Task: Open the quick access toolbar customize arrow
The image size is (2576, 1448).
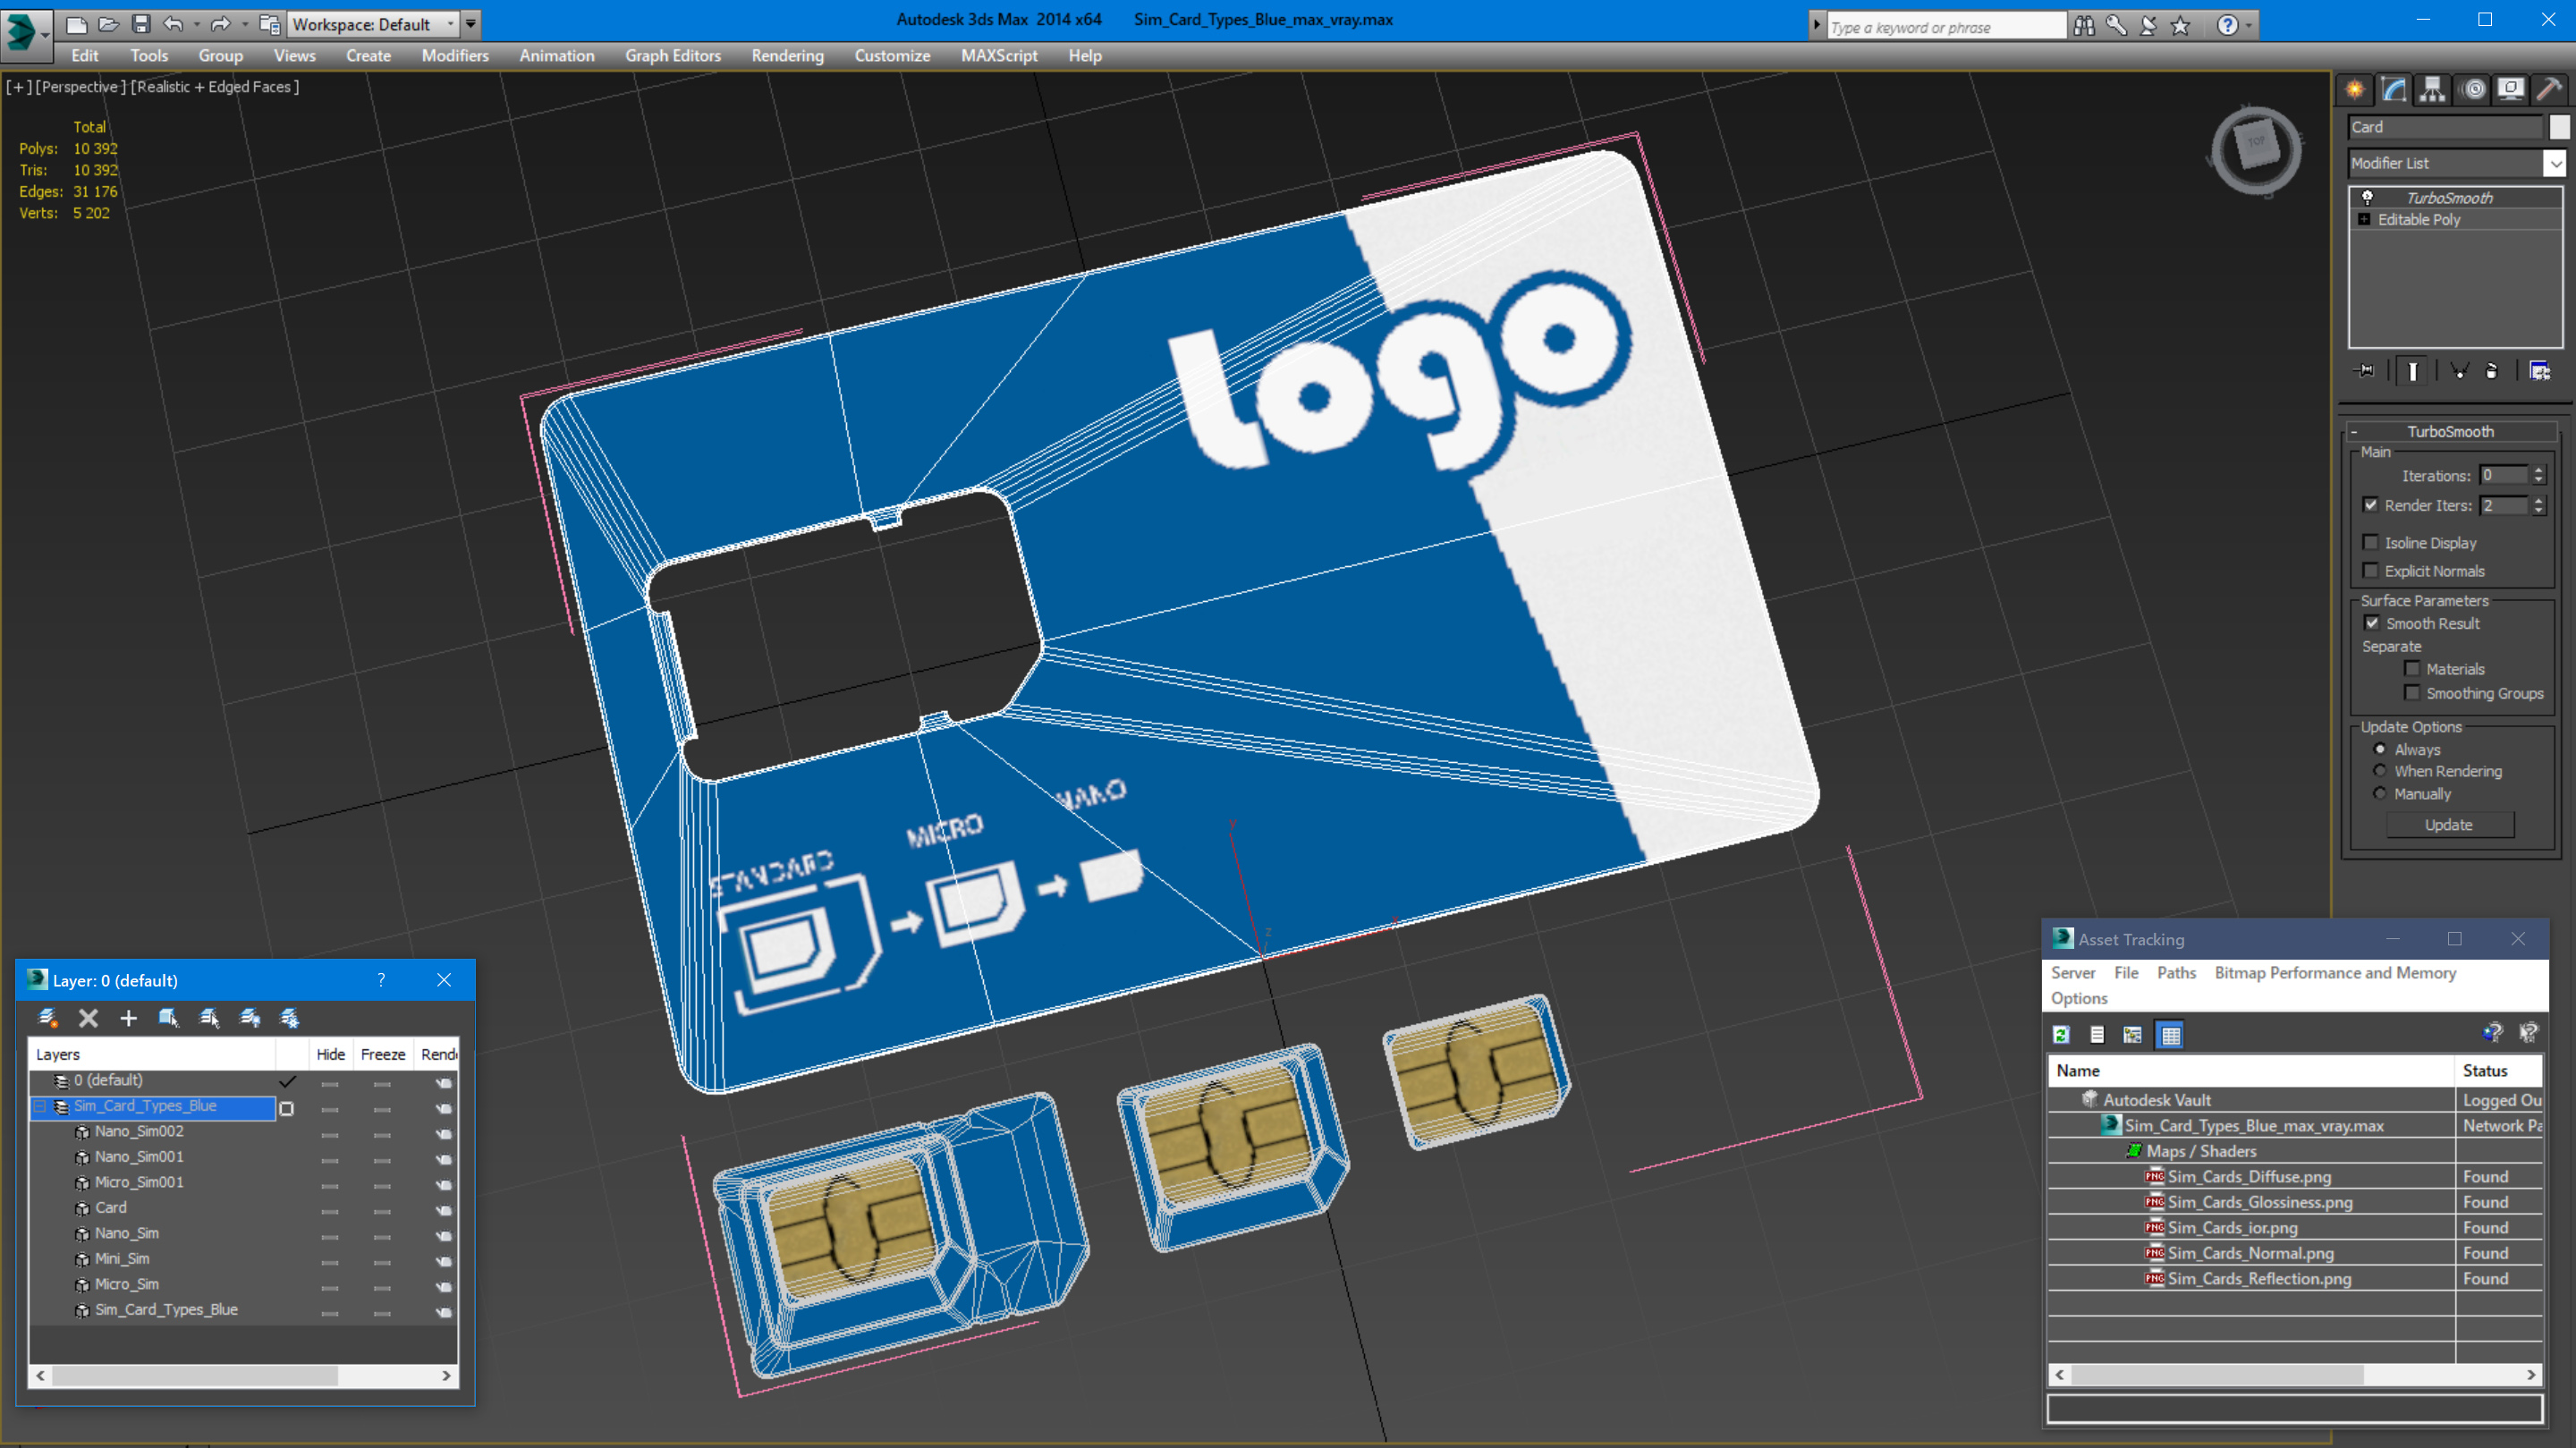Action: click(470, 24)
